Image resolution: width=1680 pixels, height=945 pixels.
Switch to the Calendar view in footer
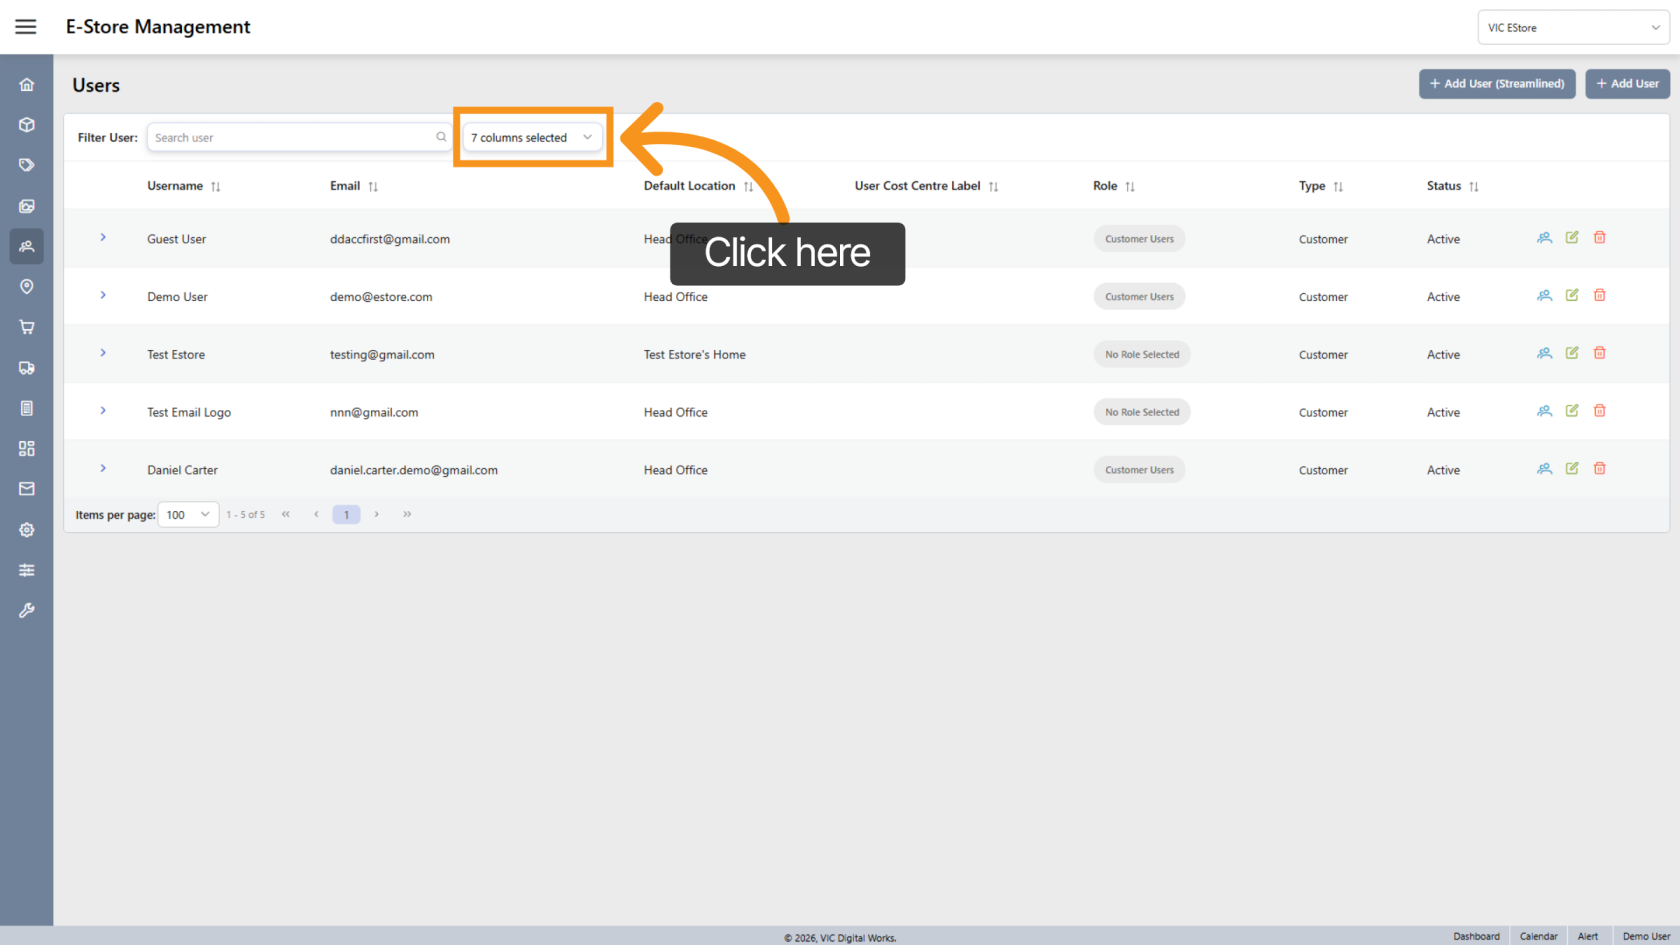[x=1538, y=936]
